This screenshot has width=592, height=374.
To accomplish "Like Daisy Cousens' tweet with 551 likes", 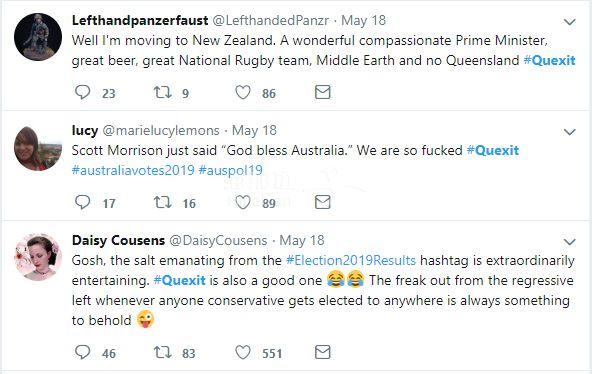I will [x=243, y=352].
